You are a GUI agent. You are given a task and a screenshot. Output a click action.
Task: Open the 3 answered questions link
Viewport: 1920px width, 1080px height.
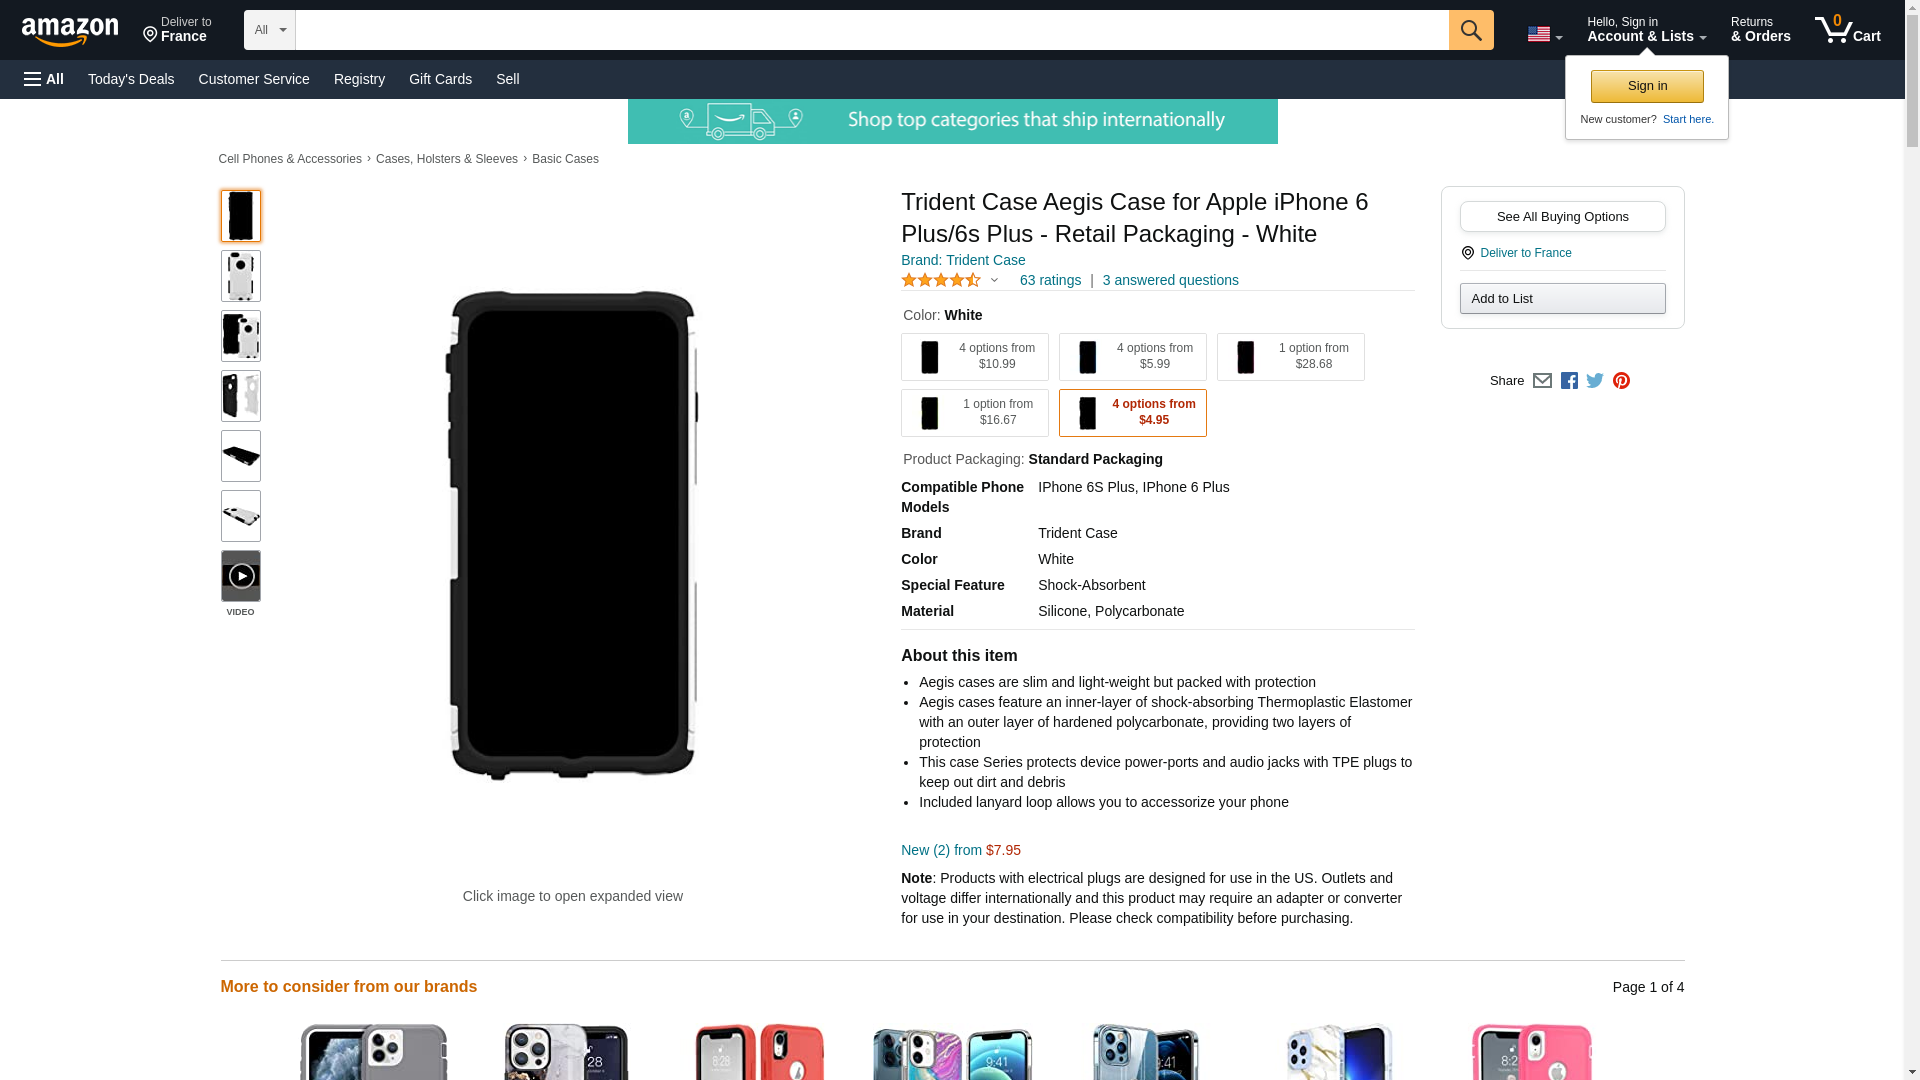(x=1170, y=280)
